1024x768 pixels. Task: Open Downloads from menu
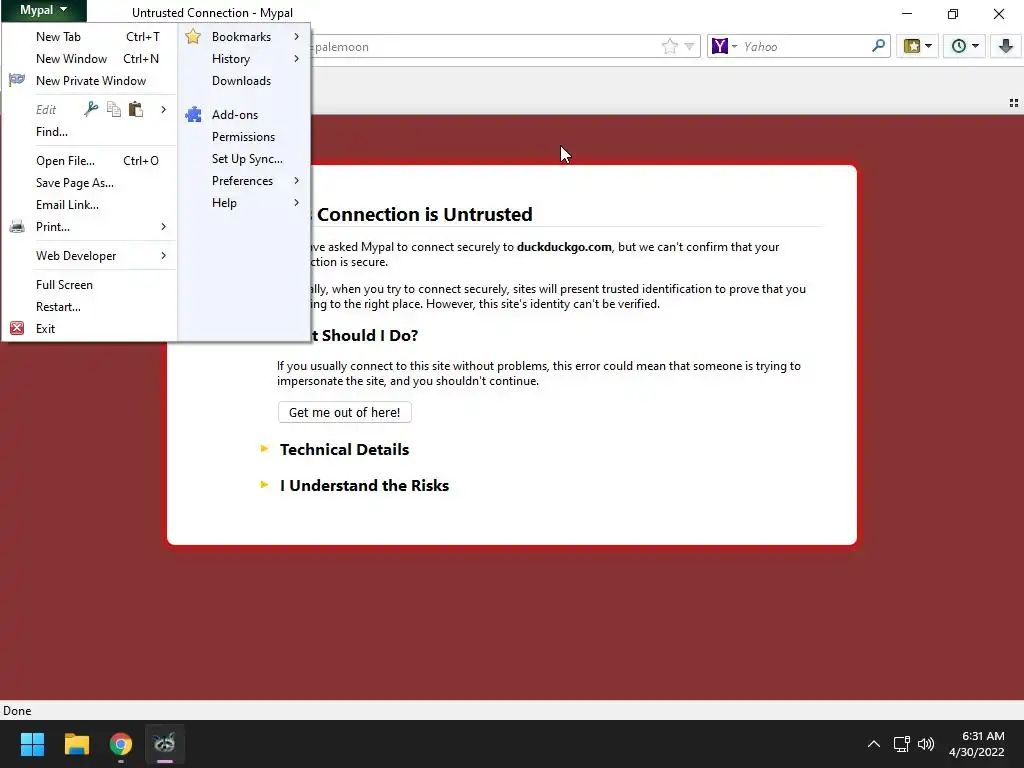[x=244, y=80]
